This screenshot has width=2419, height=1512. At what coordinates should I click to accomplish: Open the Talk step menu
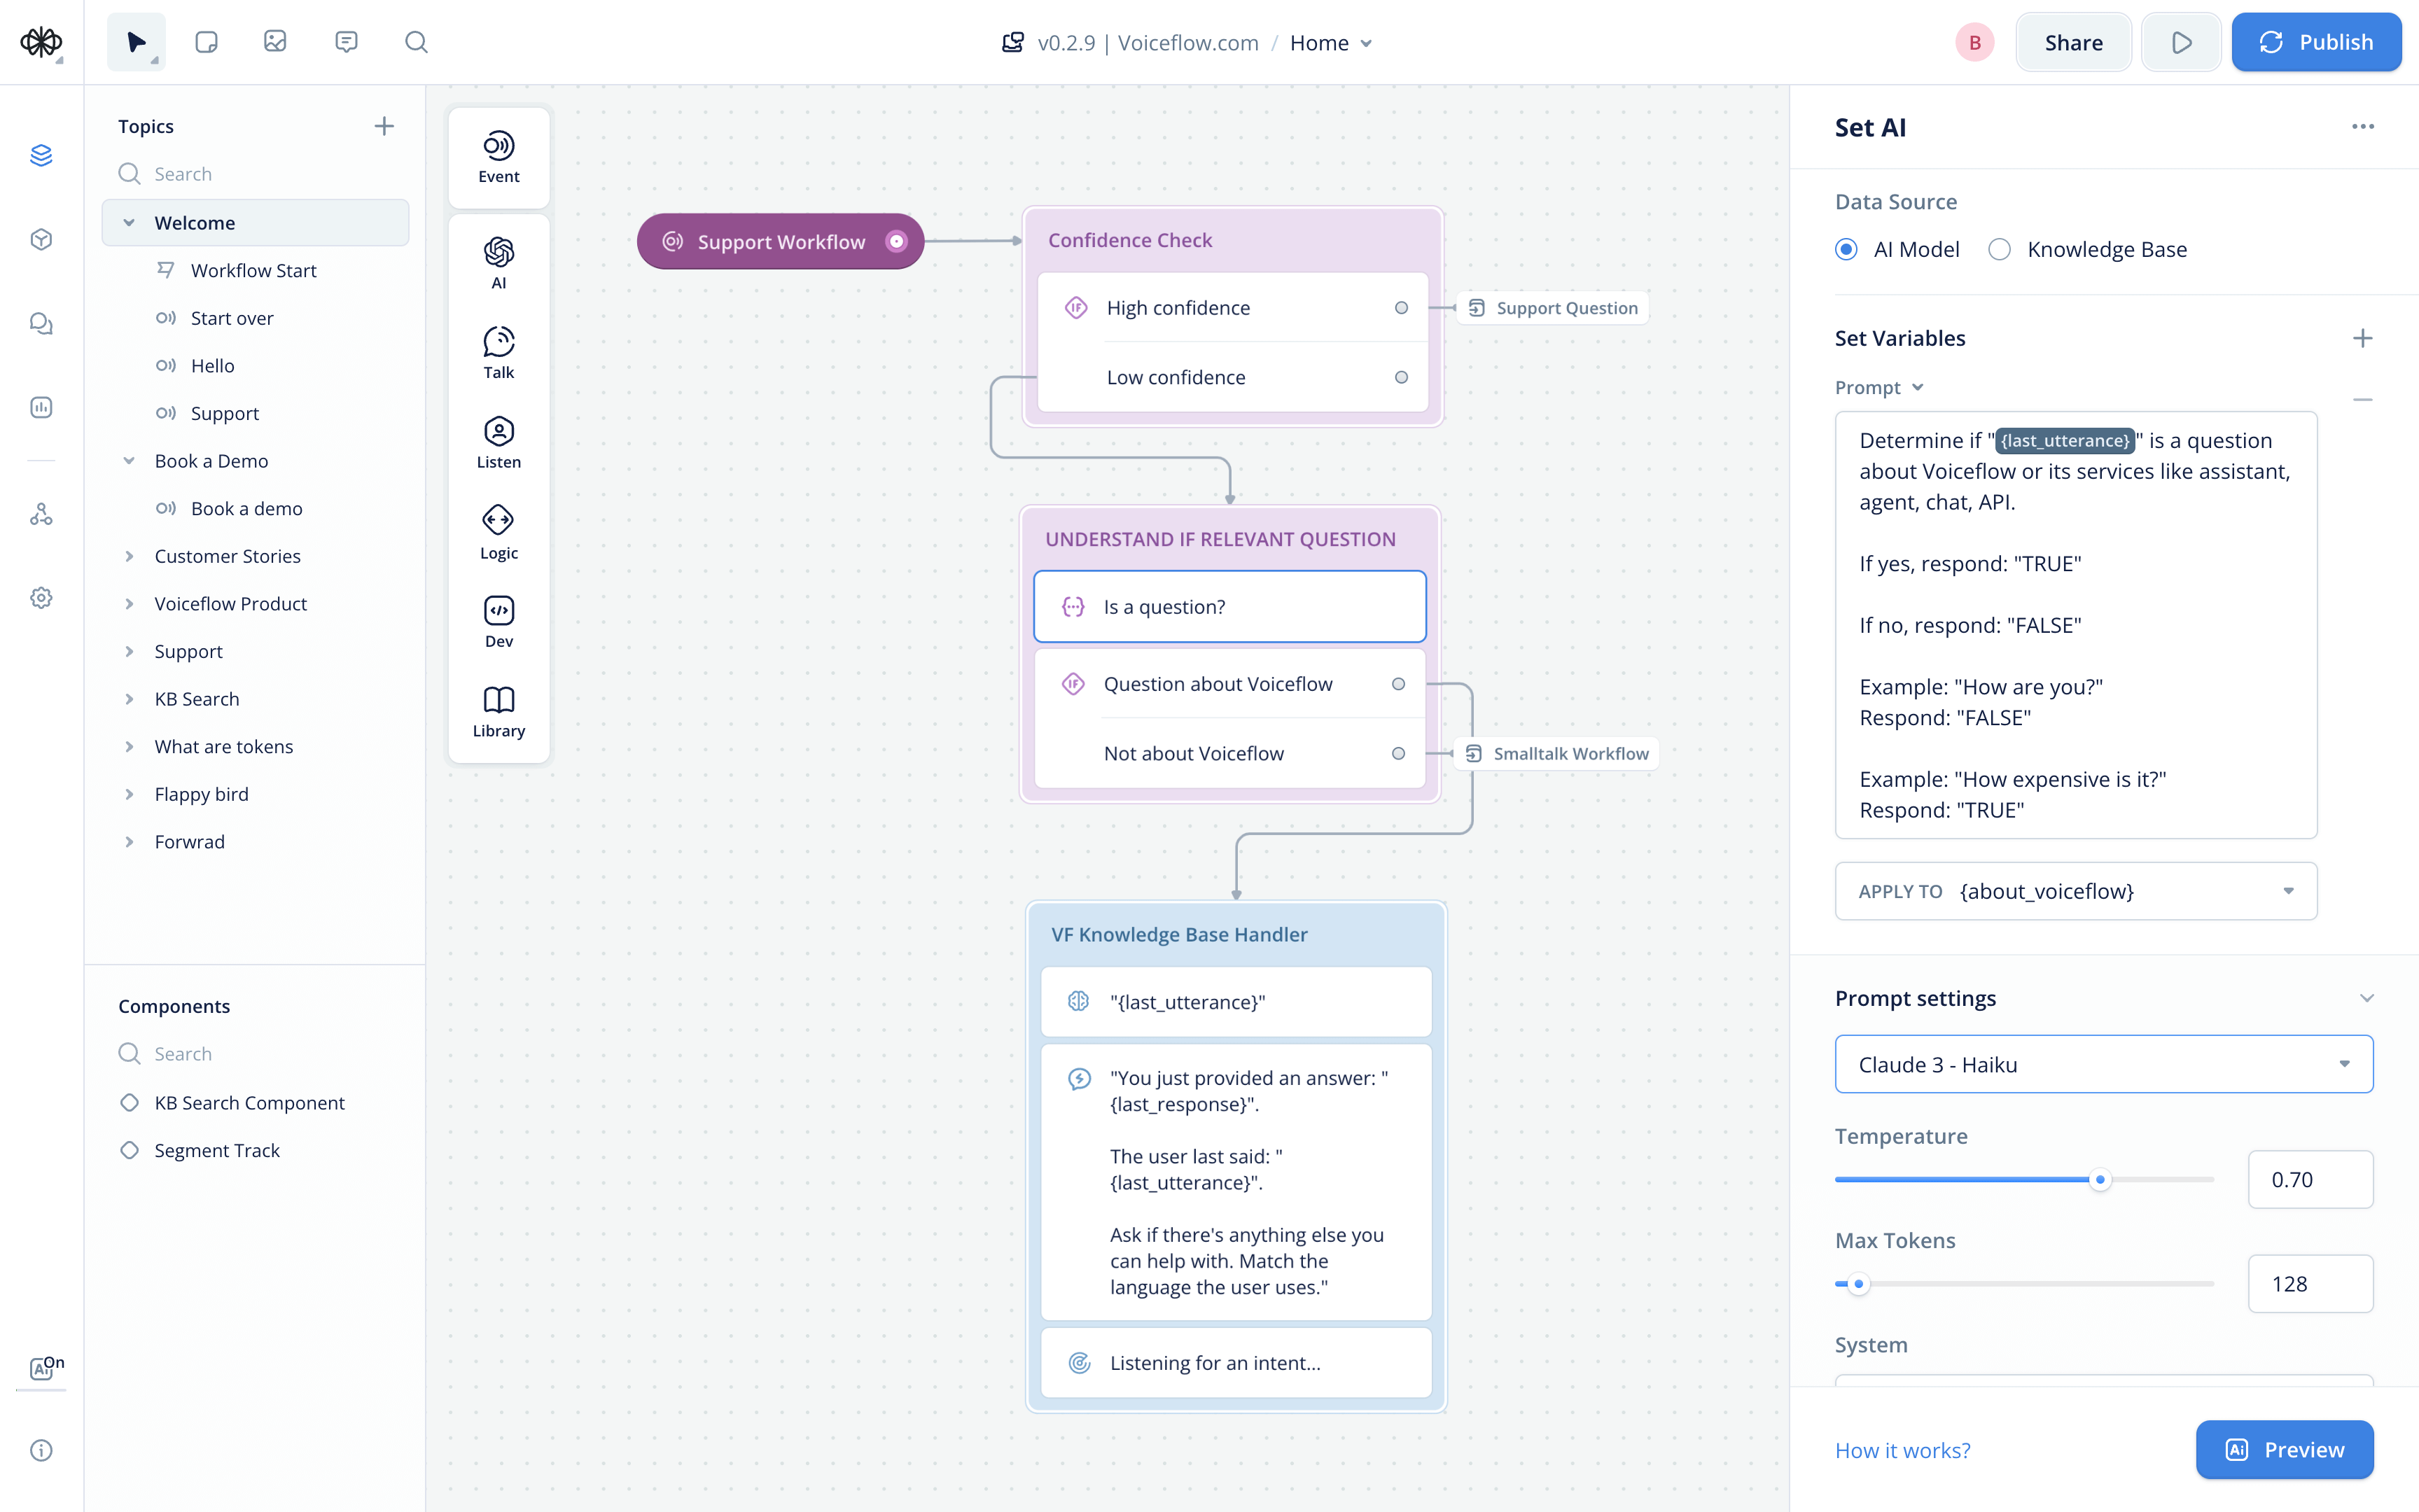tap(498, 352)
